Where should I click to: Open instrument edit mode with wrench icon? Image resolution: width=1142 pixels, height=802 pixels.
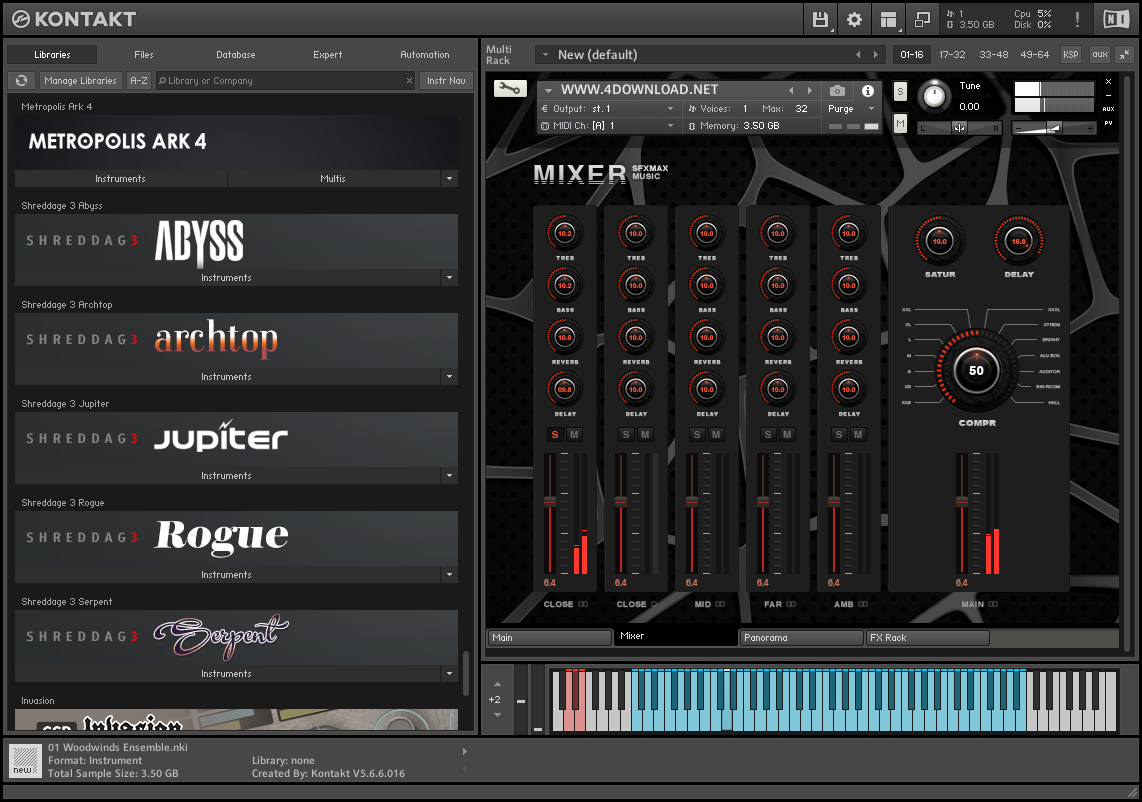click(x=510, y=89)
